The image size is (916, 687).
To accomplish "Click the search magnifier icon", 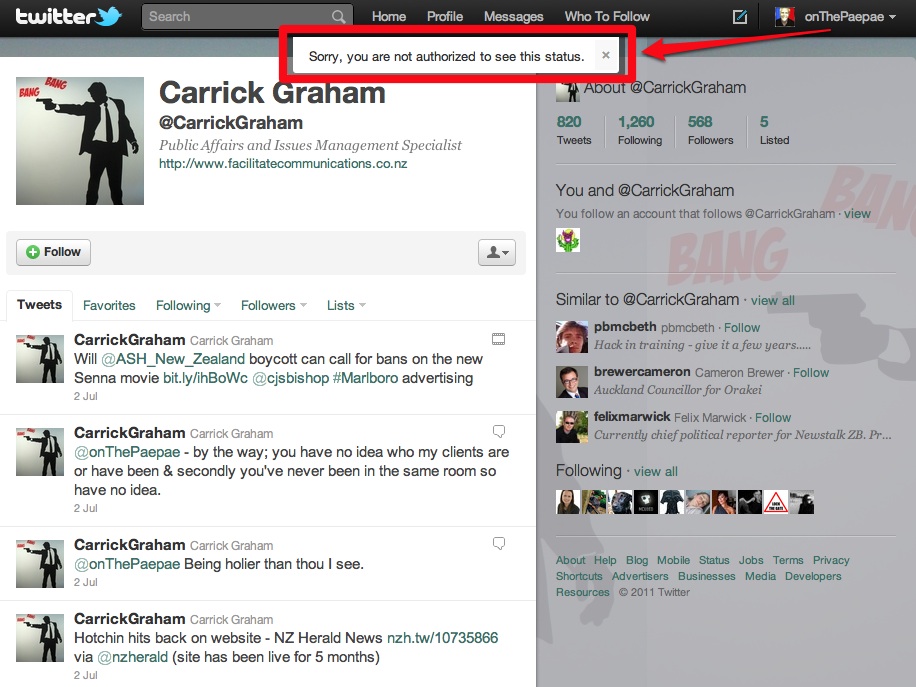I will (338, 16).
